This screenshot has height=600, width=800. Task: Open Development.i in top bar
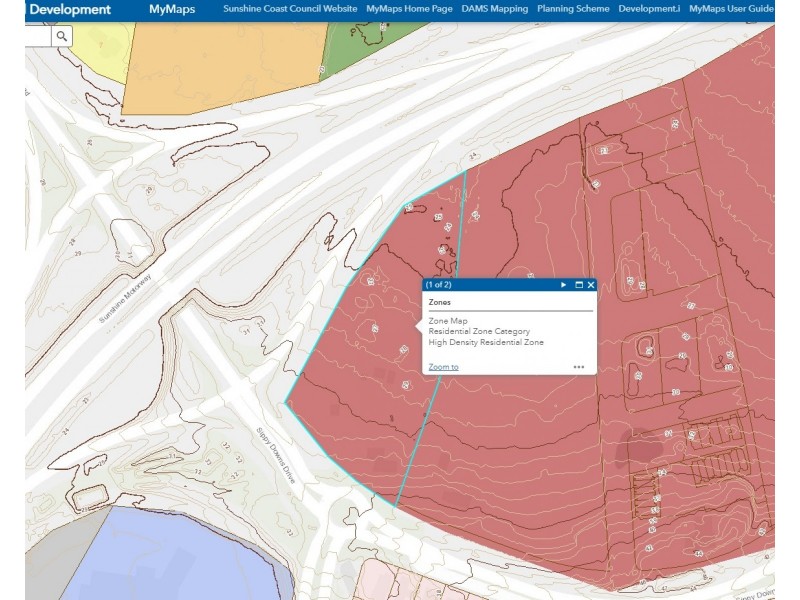click(x=648, y=9)
